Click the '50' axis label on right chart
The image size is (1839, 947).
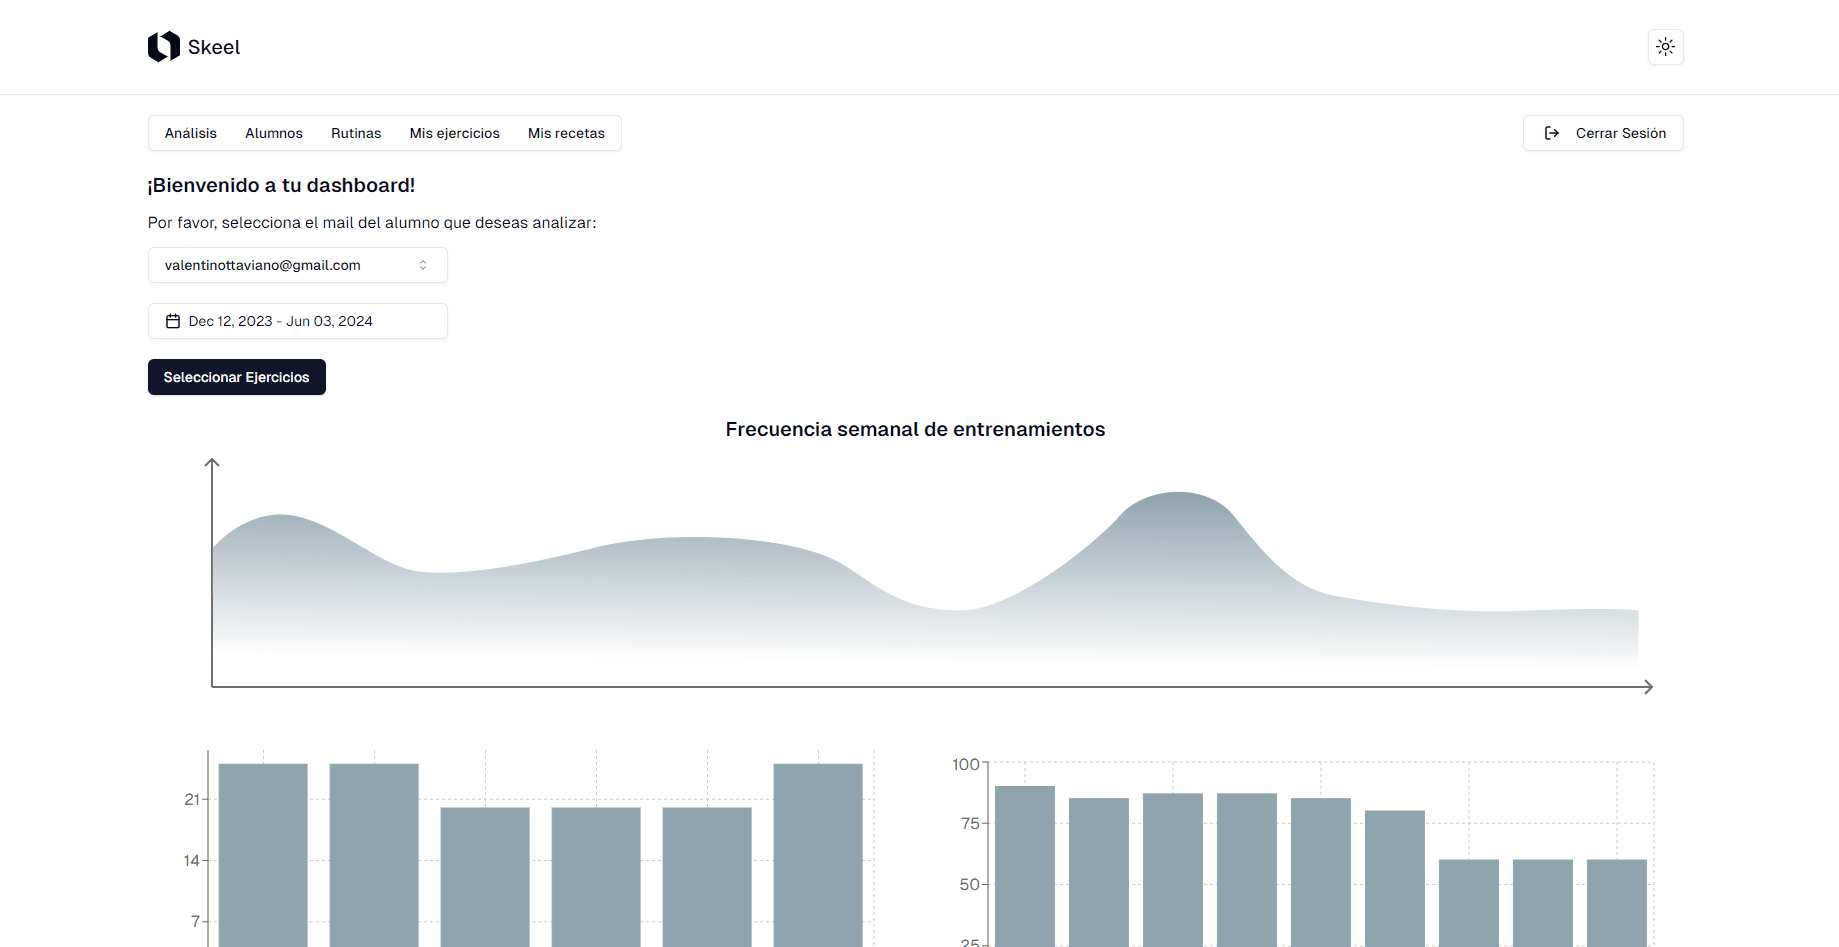[x=970, y=884]
